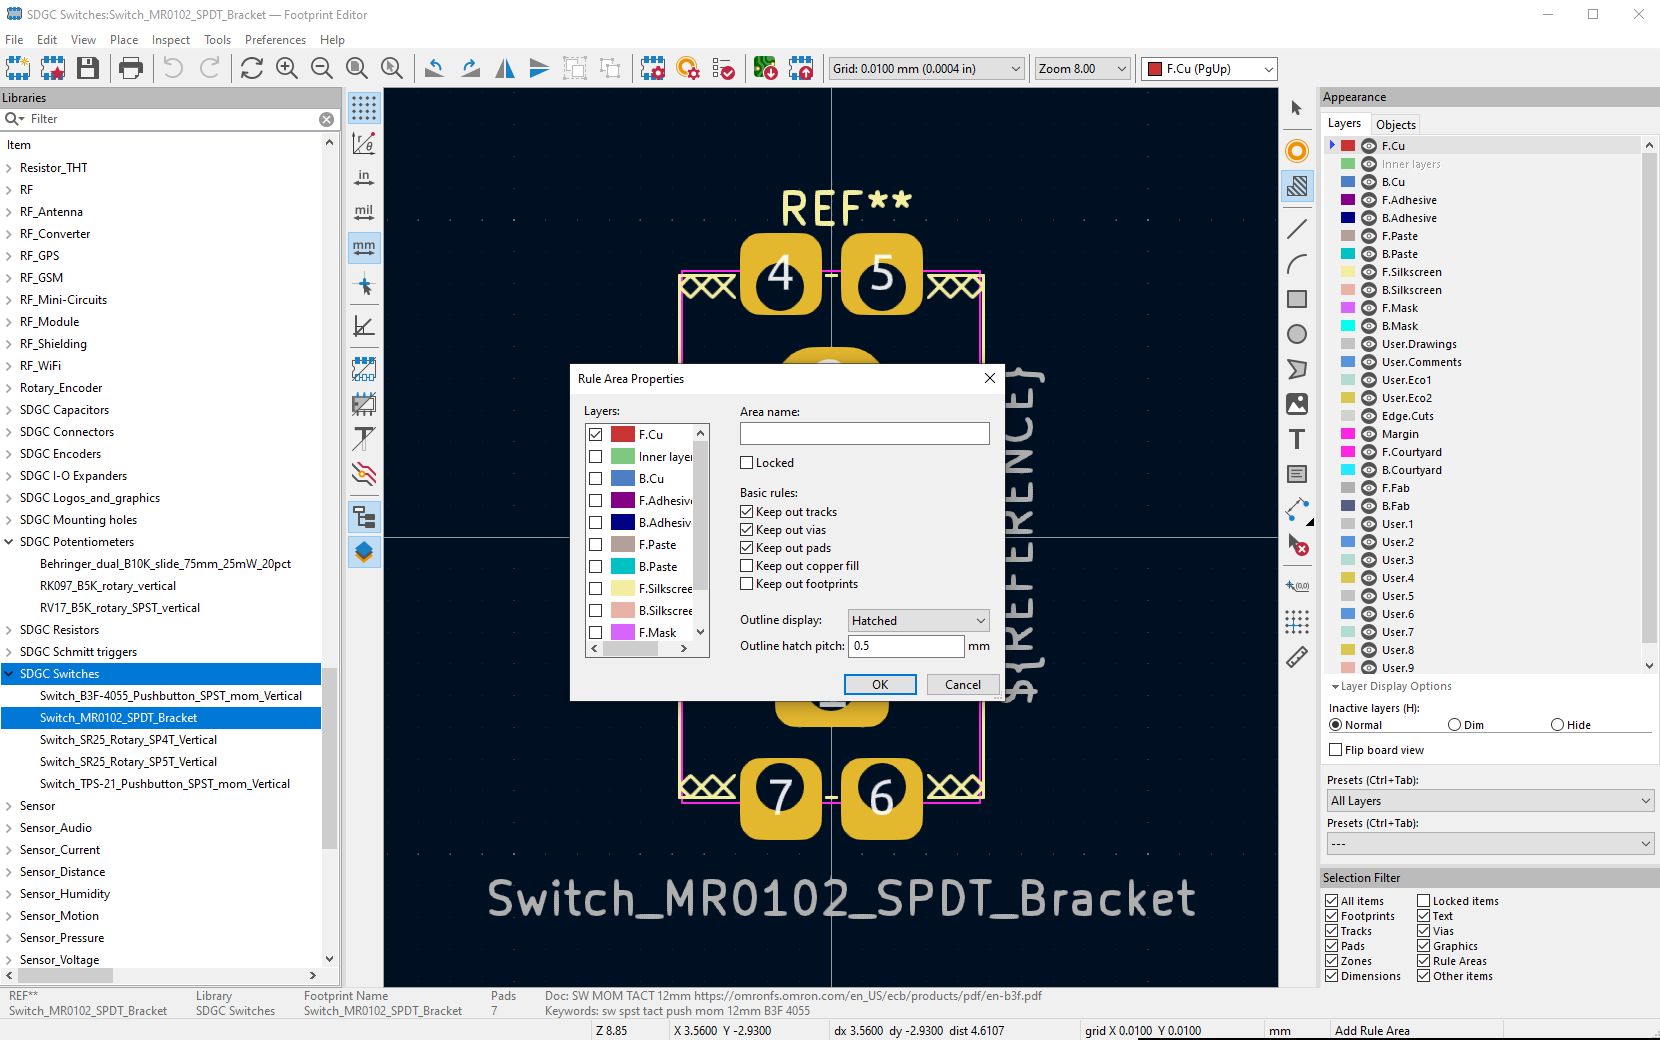1660x1040 pixels.
Task: Open the Preferences menu
Action: (275, 40)
